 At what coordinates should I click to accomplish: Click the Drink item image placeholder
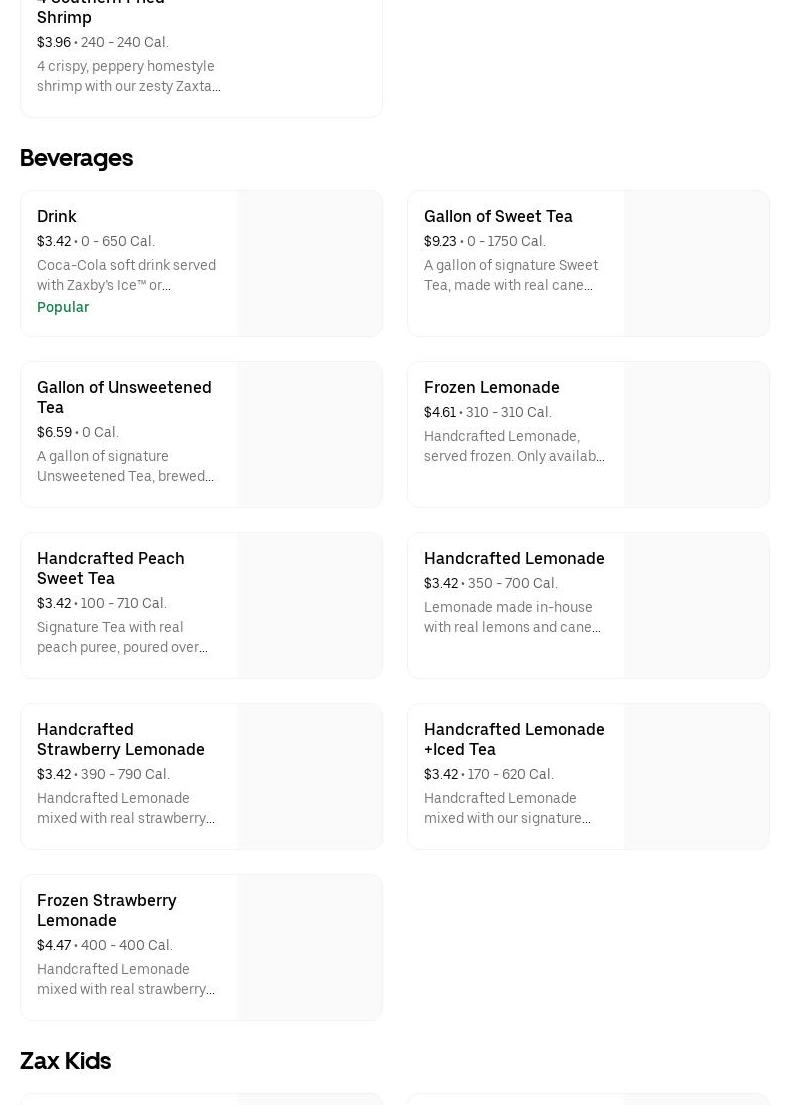click(x=309, y=264)
